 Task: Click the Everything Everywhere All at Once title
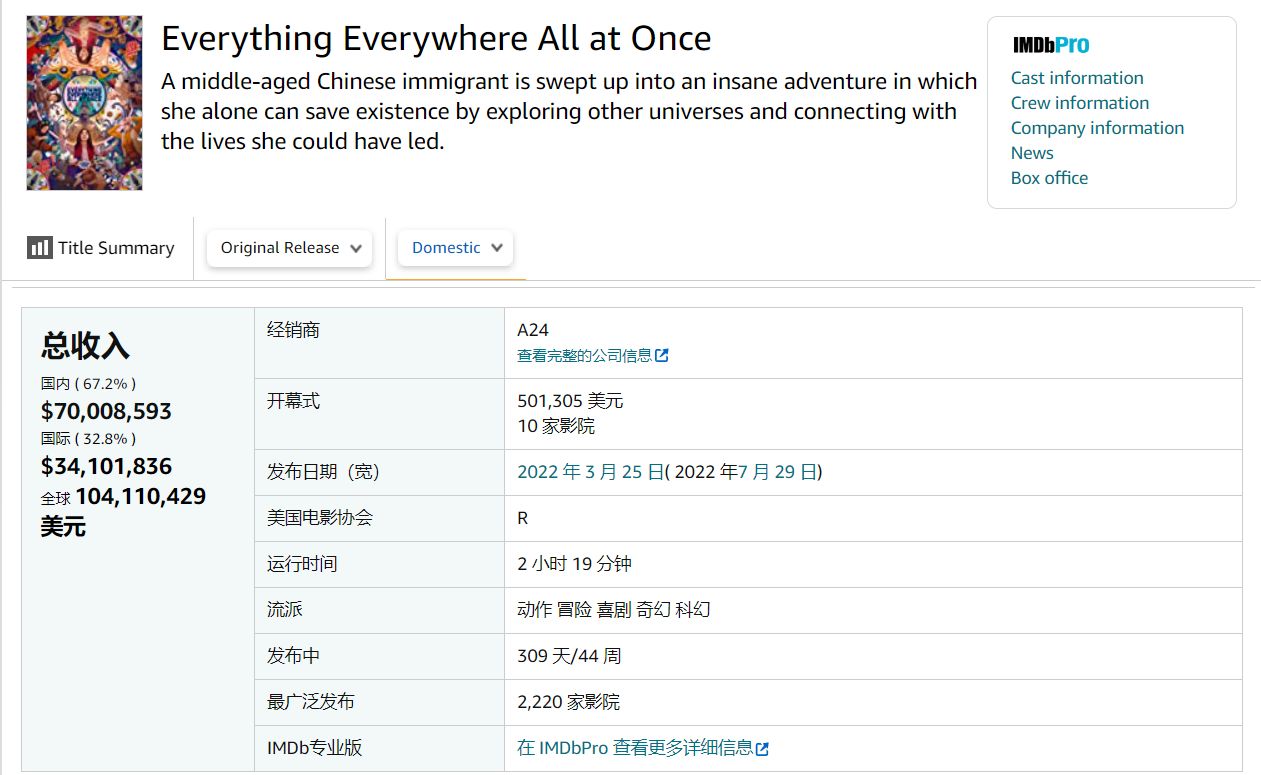(x=436, y=39)
